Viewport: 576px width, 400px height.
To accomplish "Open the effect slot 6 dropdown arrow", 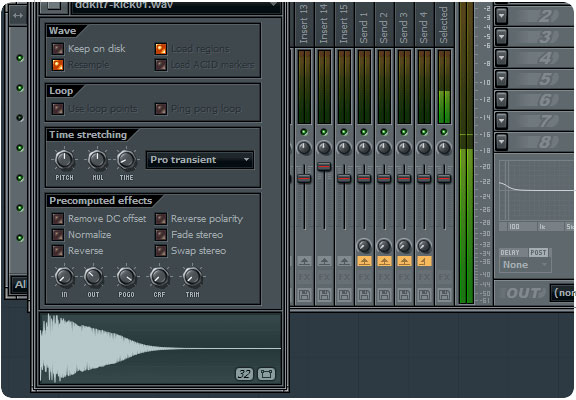I will pyautogui.click(x=501, y=100).
